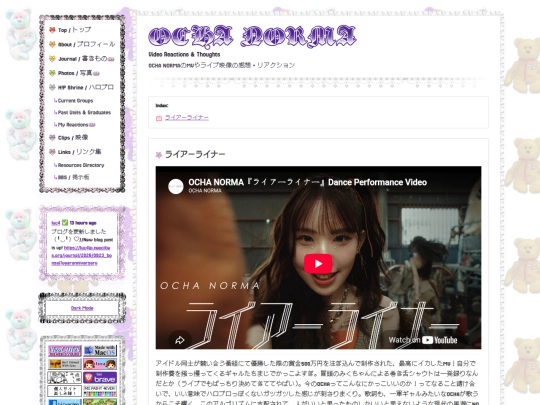Open the status widget username link

(55, 223)
